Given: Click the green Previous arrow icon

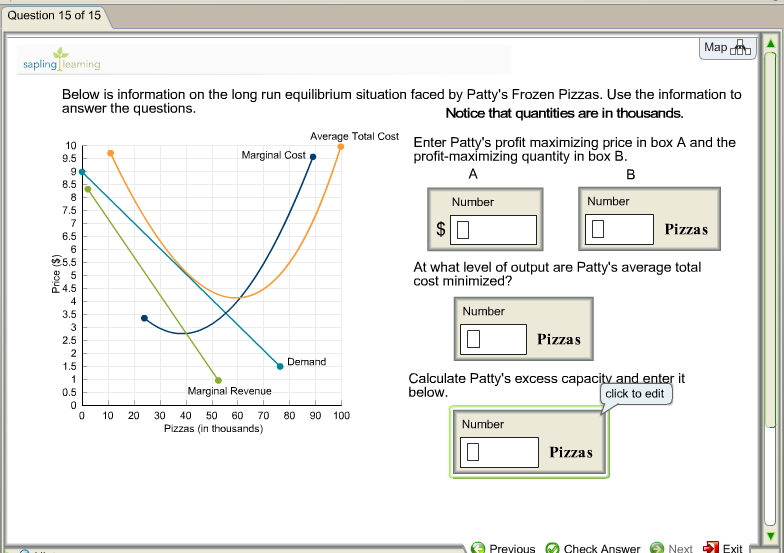Looking at the screenshot, I should 478,547.
